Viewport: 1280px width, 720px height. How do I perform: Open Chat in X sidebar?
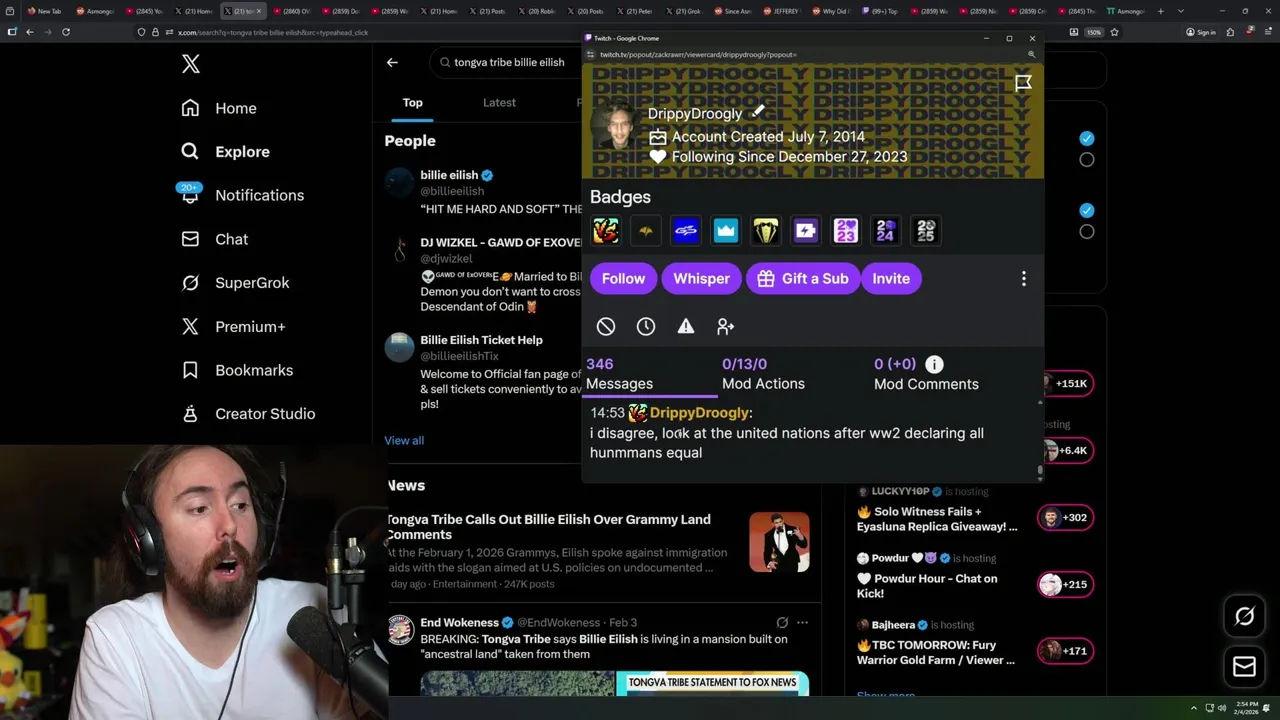(x=214, y=239)
